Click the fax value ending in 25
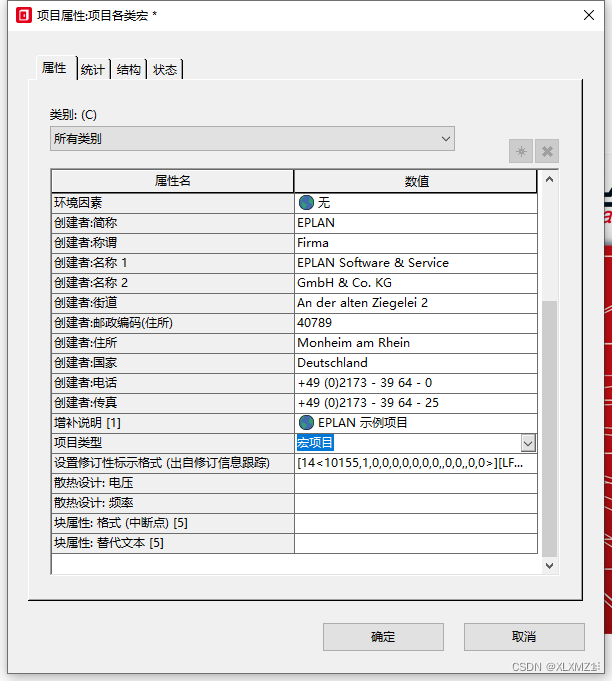Image resolution: width=612 pixels, height=681 pixels. 416,403
